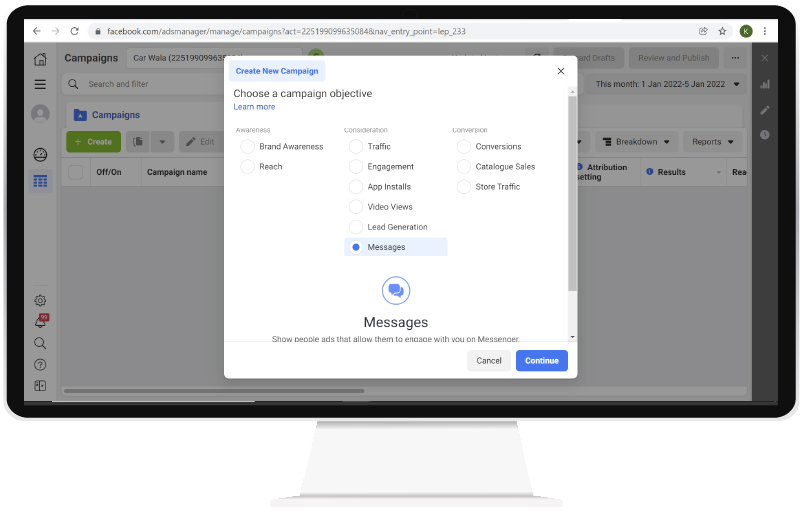Click the dialog scrollbar down arrow
This screenshot has height=513, width=802.
(572, 337)
